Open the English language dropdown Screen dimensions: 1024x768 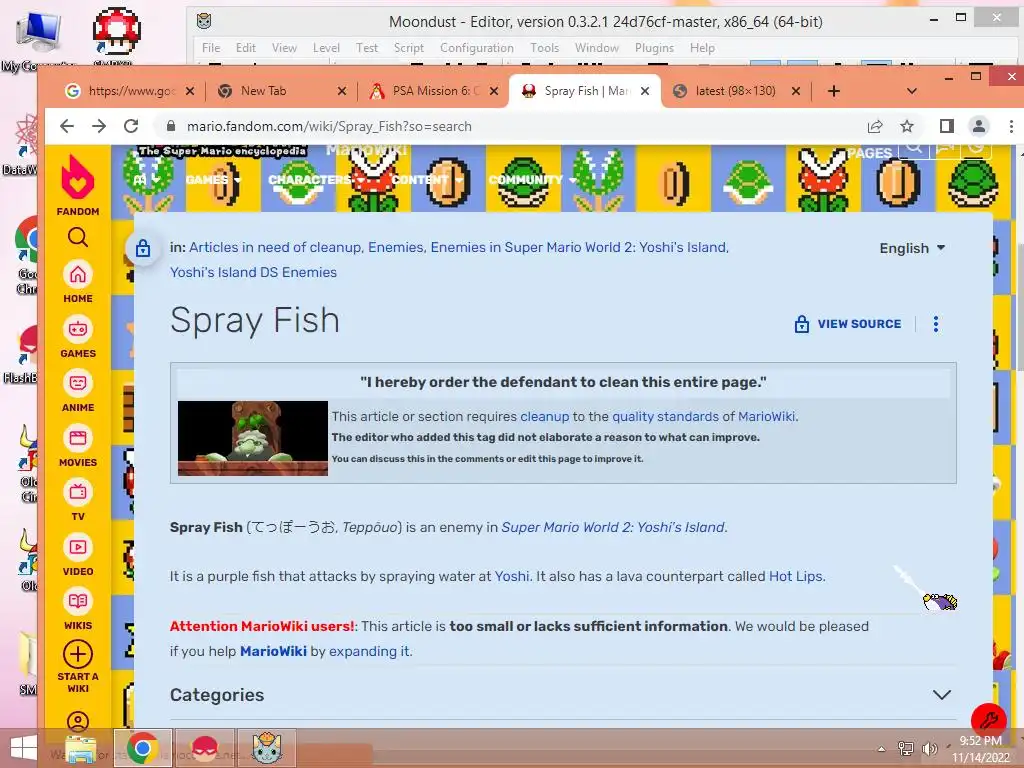pyautogui.click(x=912, y=248)
